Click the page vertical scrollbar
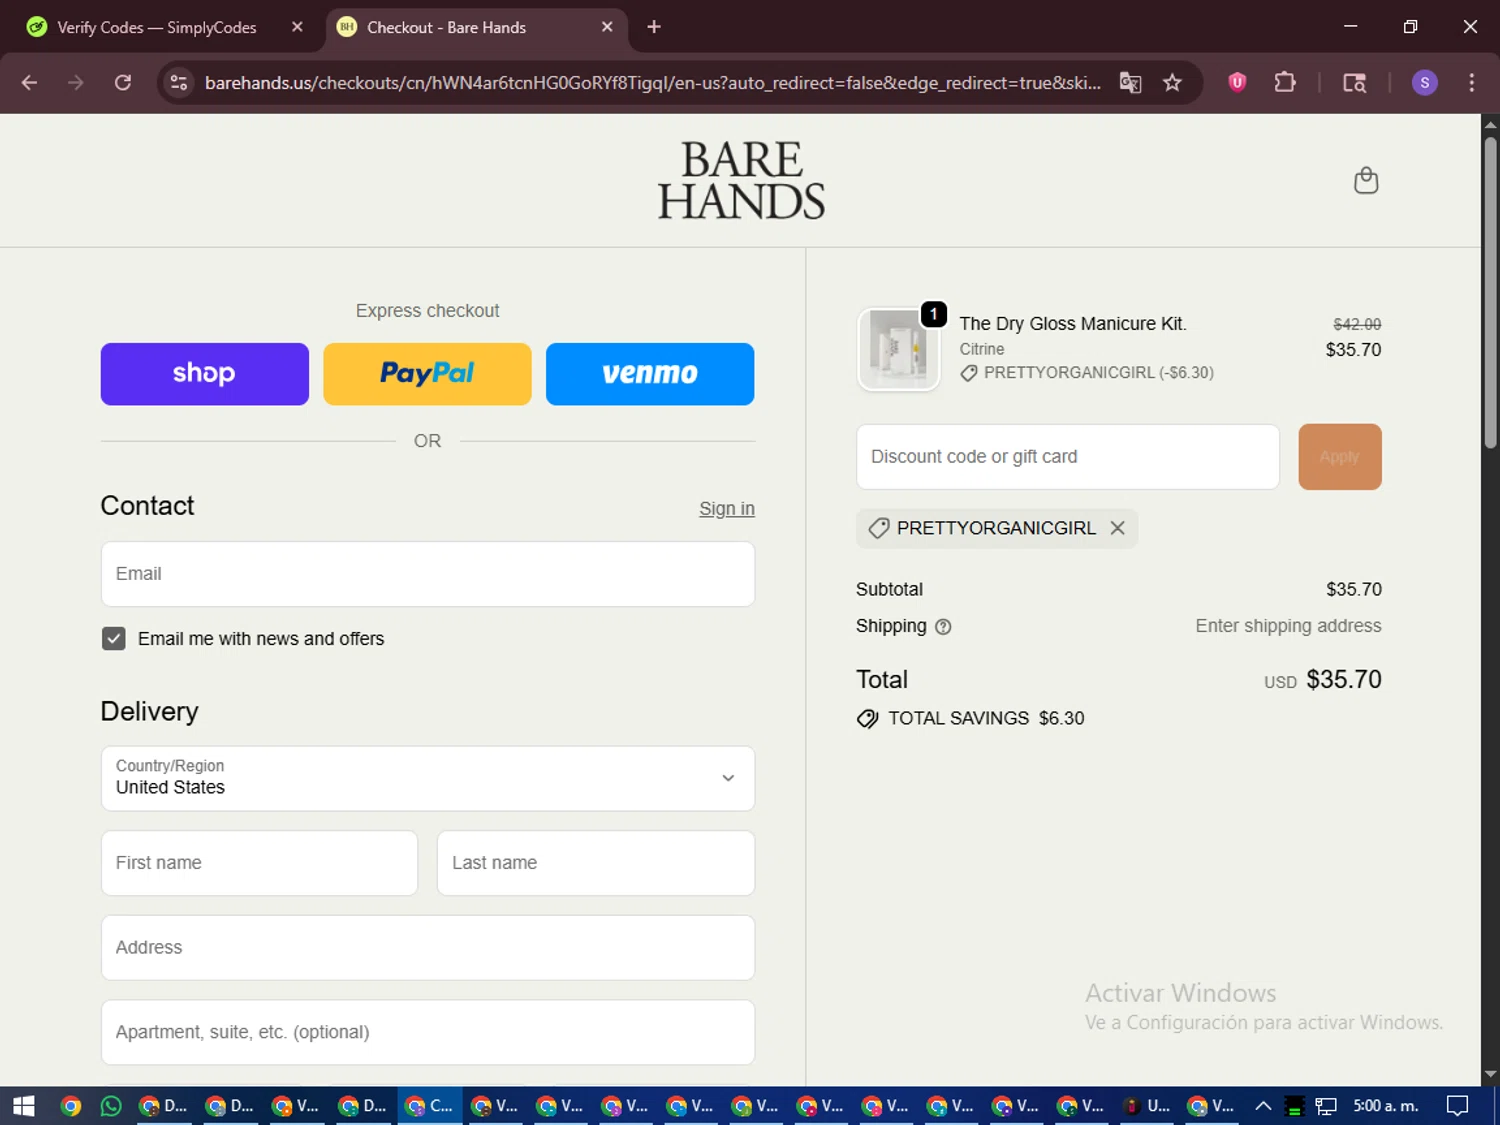 pyautogui.click(x=1491, y=292)
